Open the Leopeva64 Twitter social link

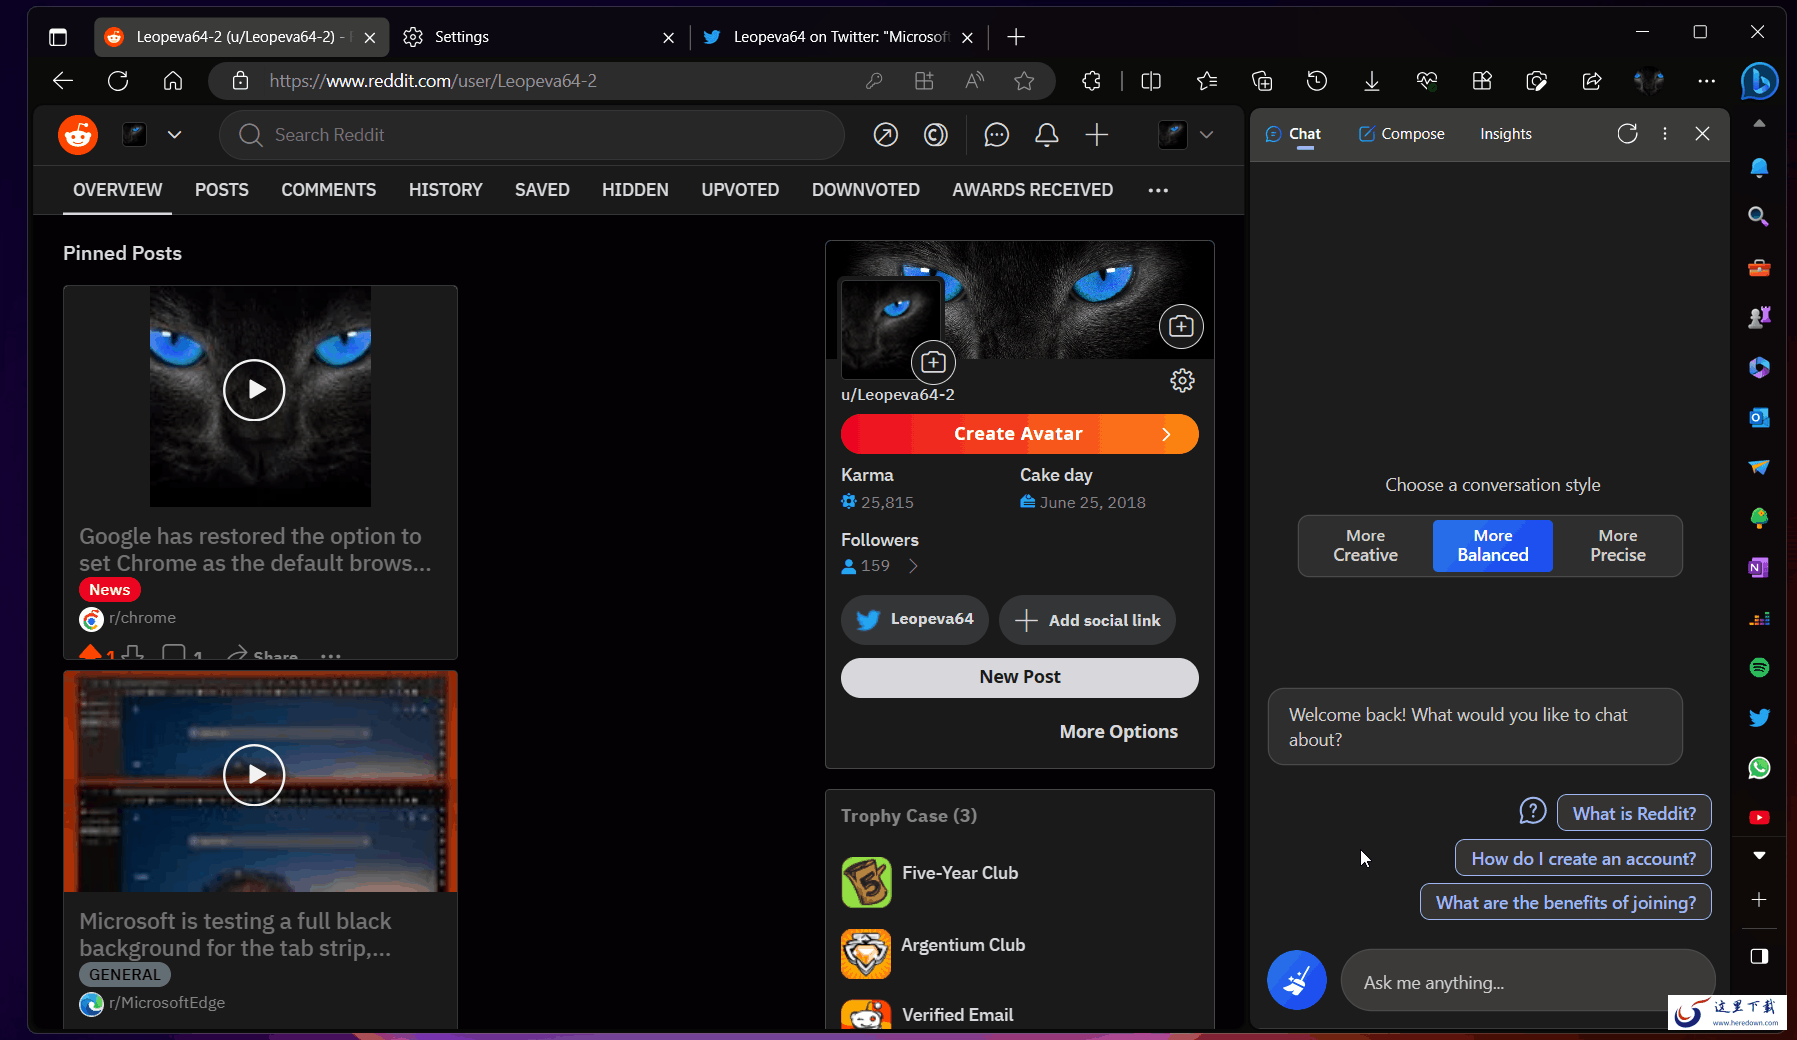(x=915, y=620)
